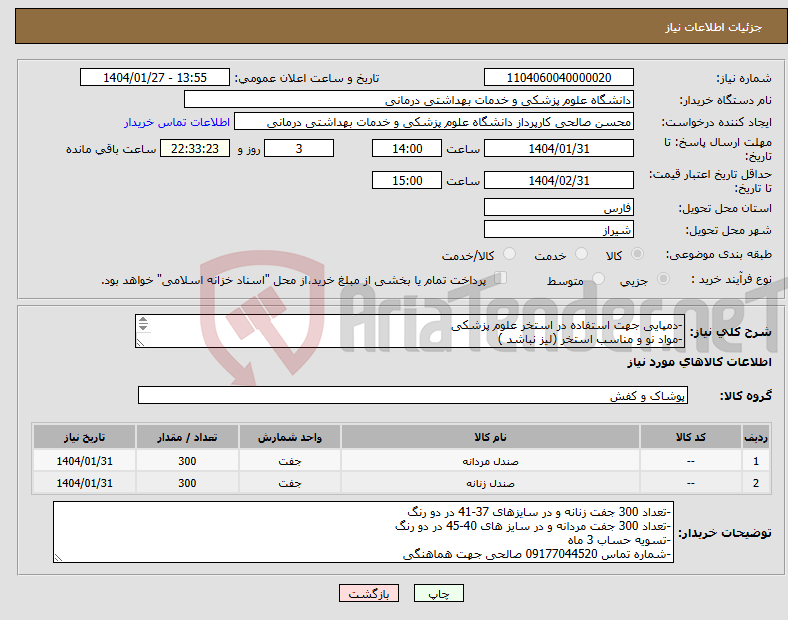
Task: Click the announcement date field 1404/01/27 - 13:55
Action: (x=155, y=78)
